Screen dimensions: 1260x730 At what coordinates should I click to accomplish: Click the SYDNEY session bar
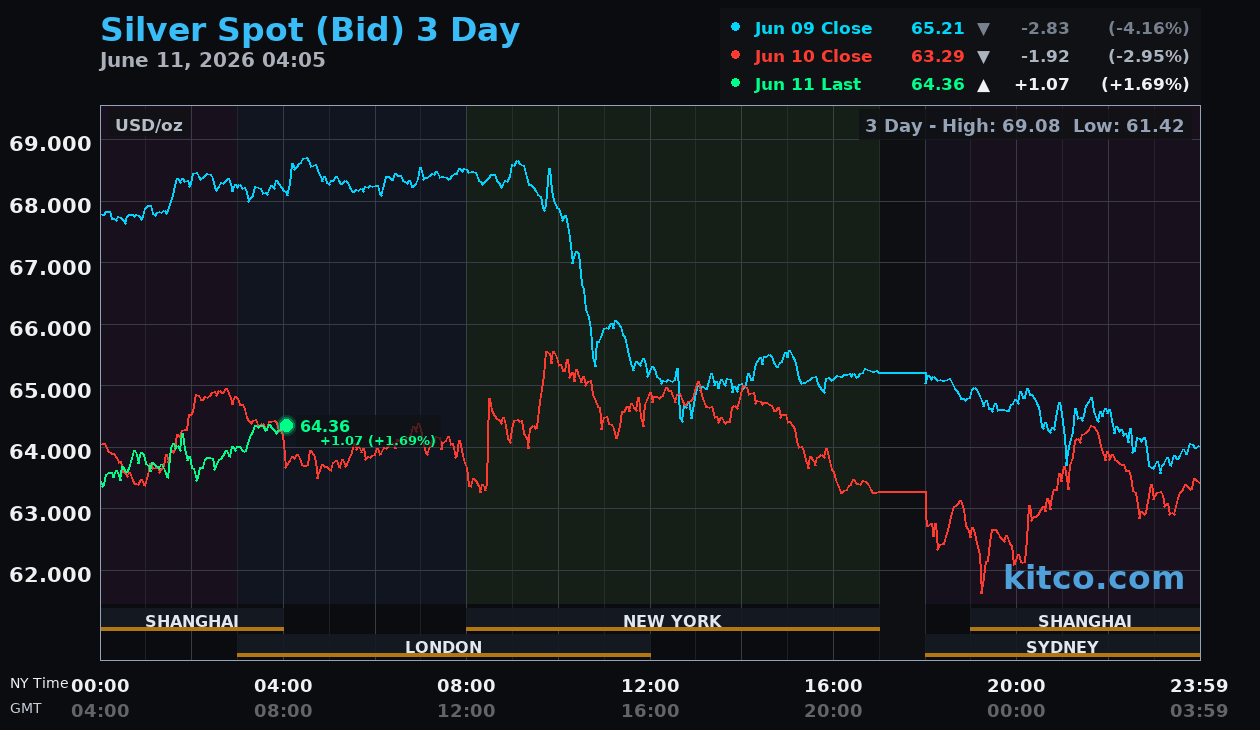pyautogui.click(x=1062, y=646)
